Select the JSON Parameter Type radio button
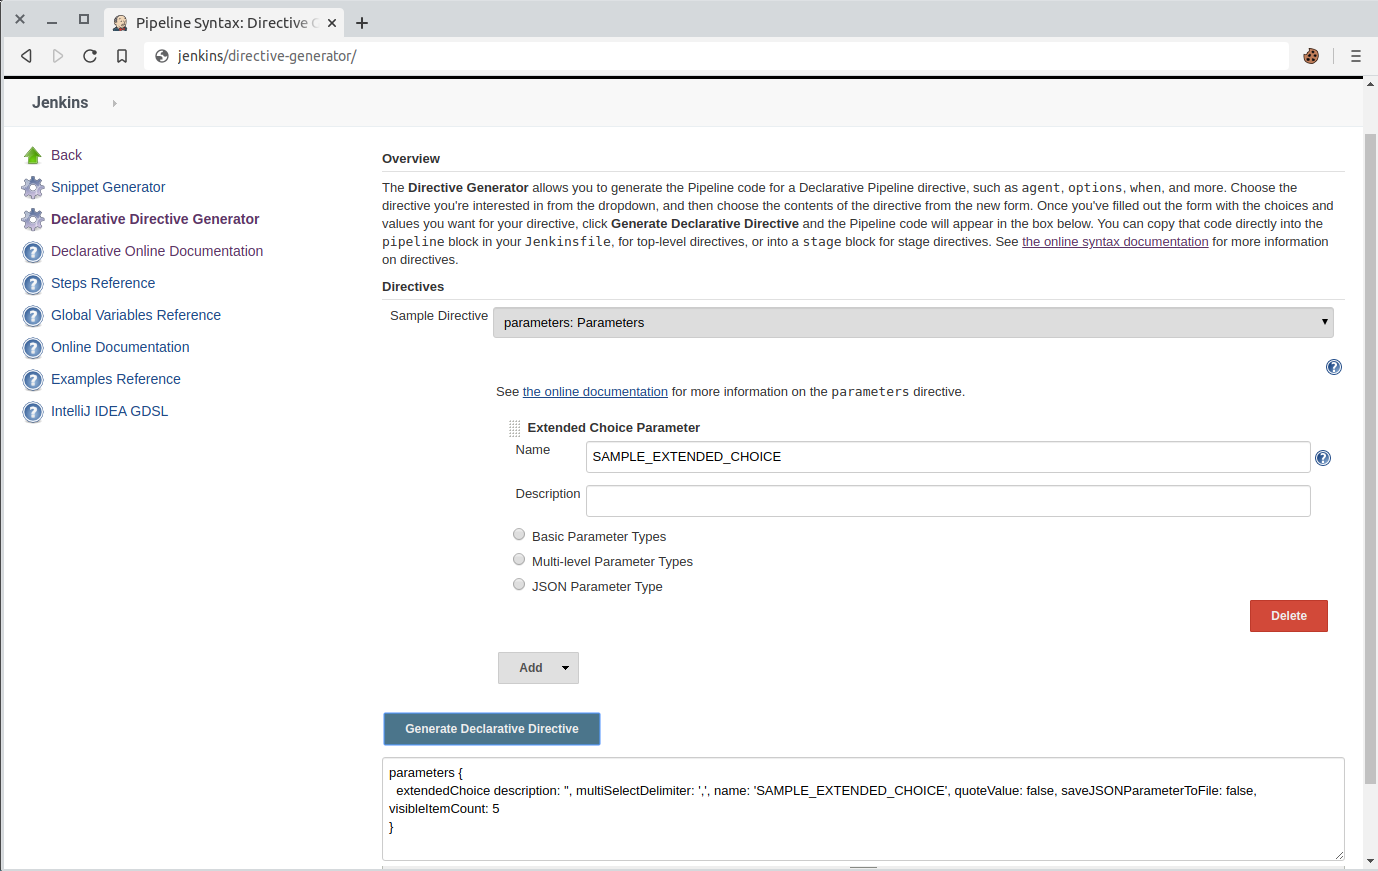The width and height of the screenshot is (1378, 871). (x=519, y=585)
